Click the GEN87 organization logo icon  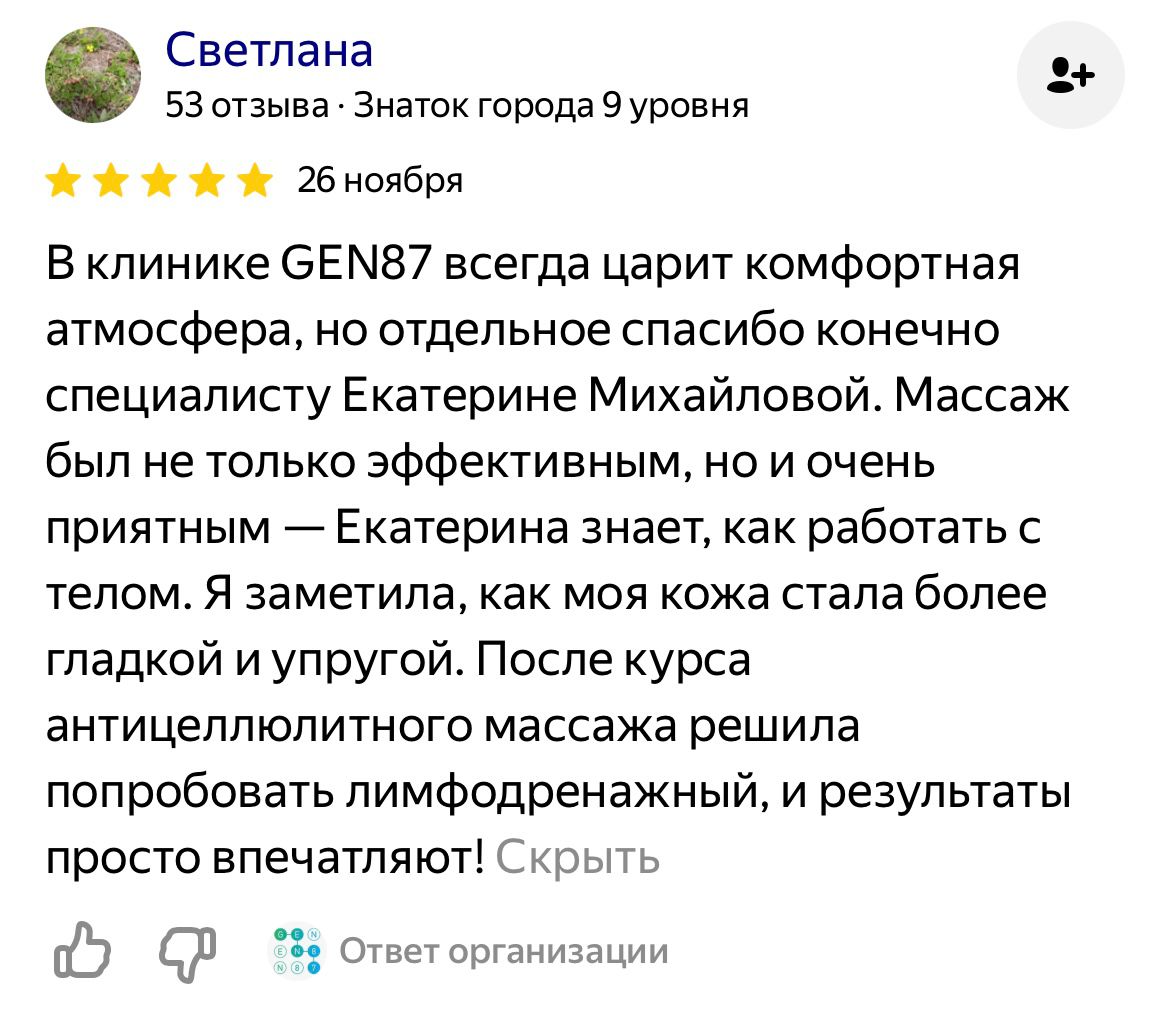297,950
